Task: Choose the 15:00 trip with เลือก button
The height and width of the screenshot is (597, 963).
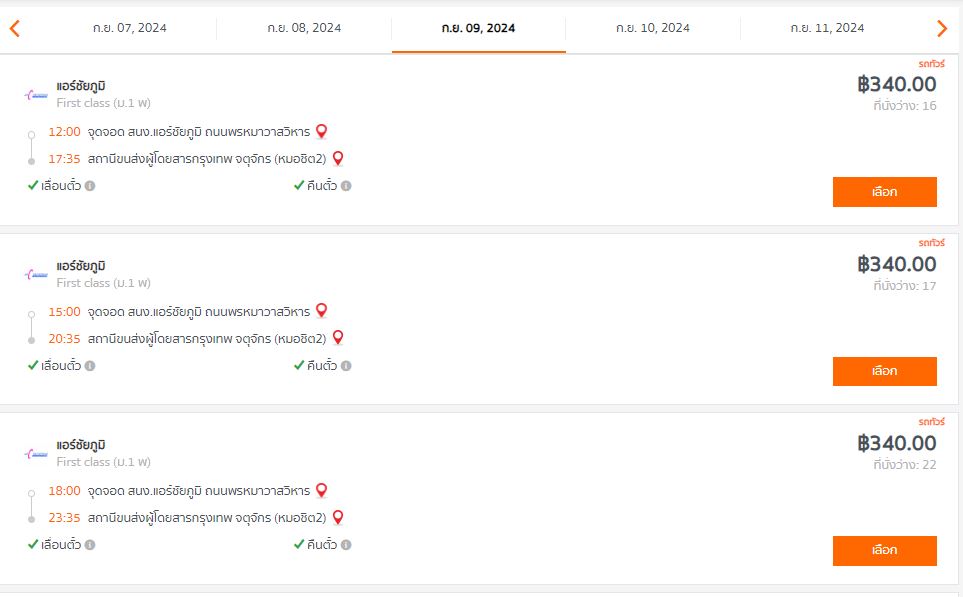Action: point(884,371)
